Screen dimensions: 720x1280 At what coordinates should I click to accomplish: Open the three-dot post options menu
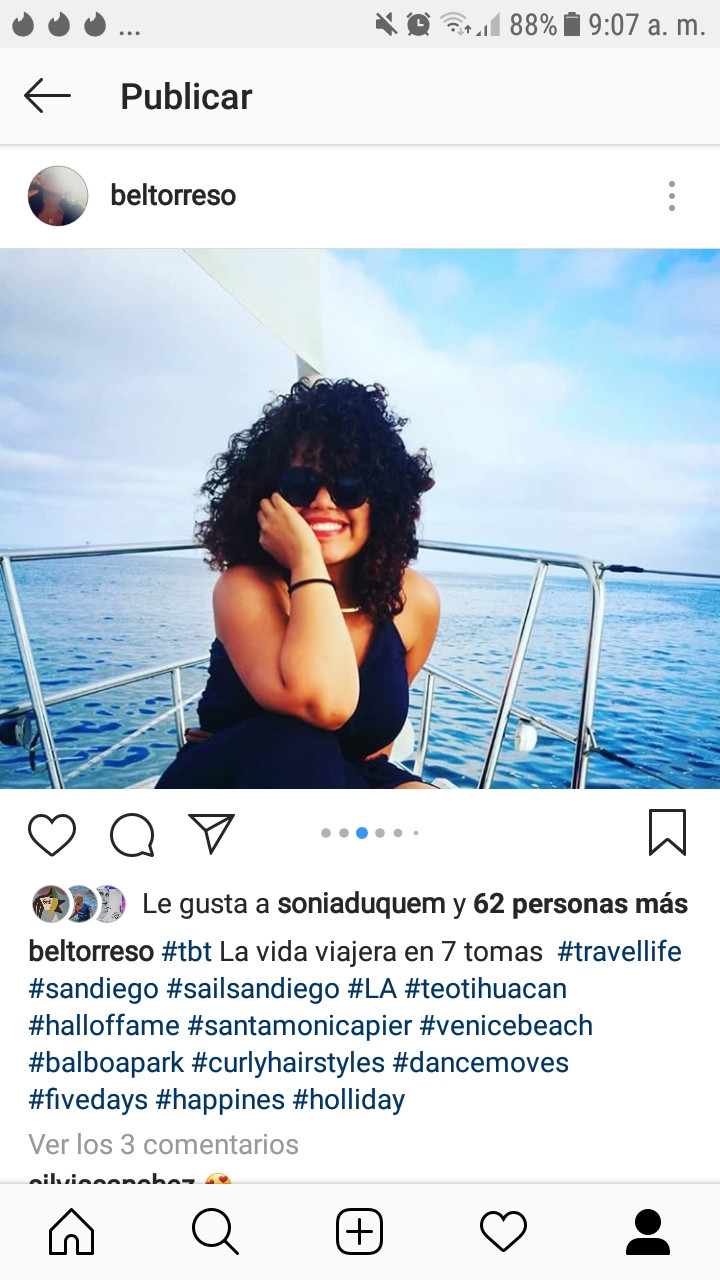pos(672,196)
